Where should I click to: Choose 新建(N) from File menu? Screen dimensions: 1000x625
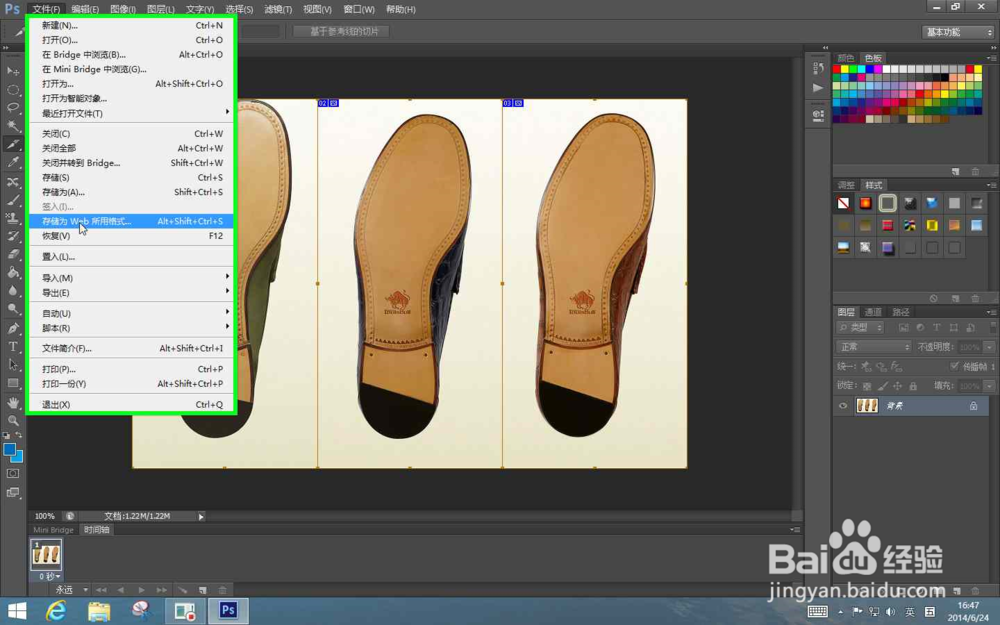131,26
